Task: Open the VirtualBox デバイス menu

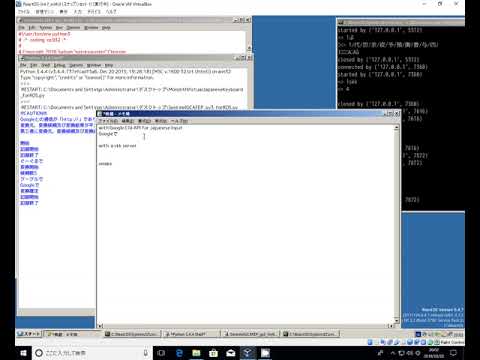Action: point(94,12)
